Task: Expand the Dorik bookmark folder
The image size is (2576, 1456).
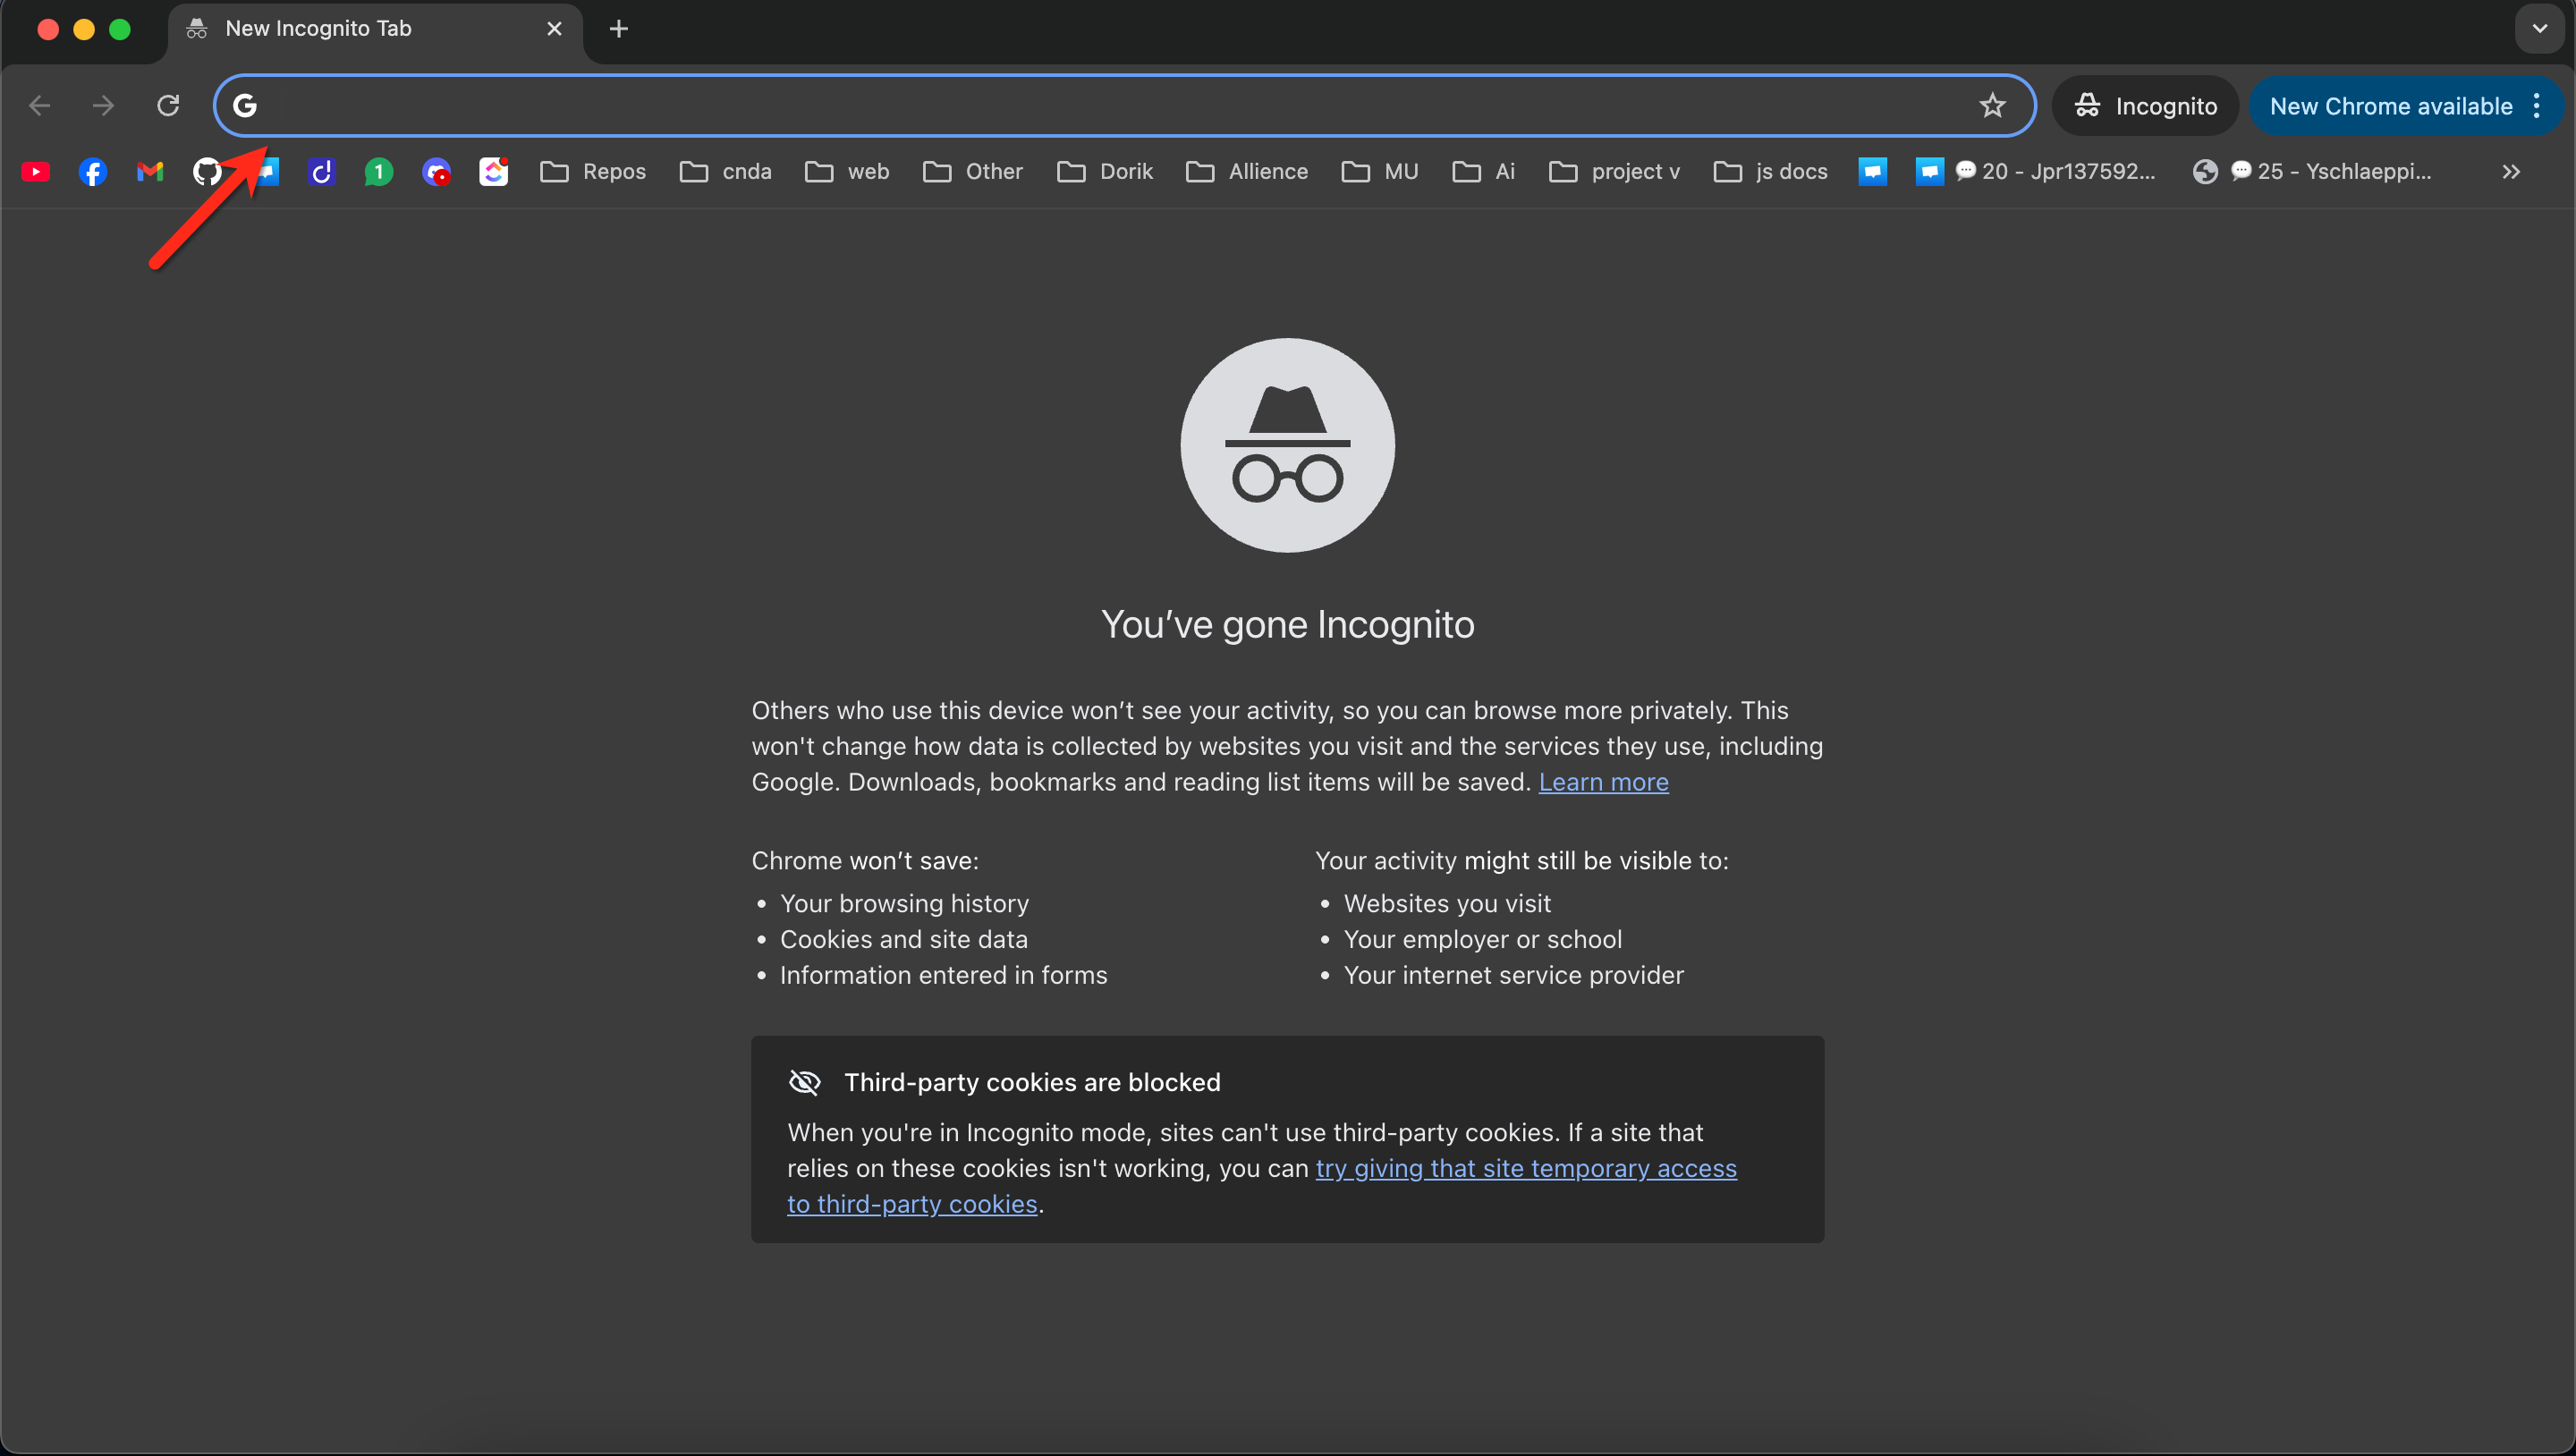Action: coord(1105,172)
